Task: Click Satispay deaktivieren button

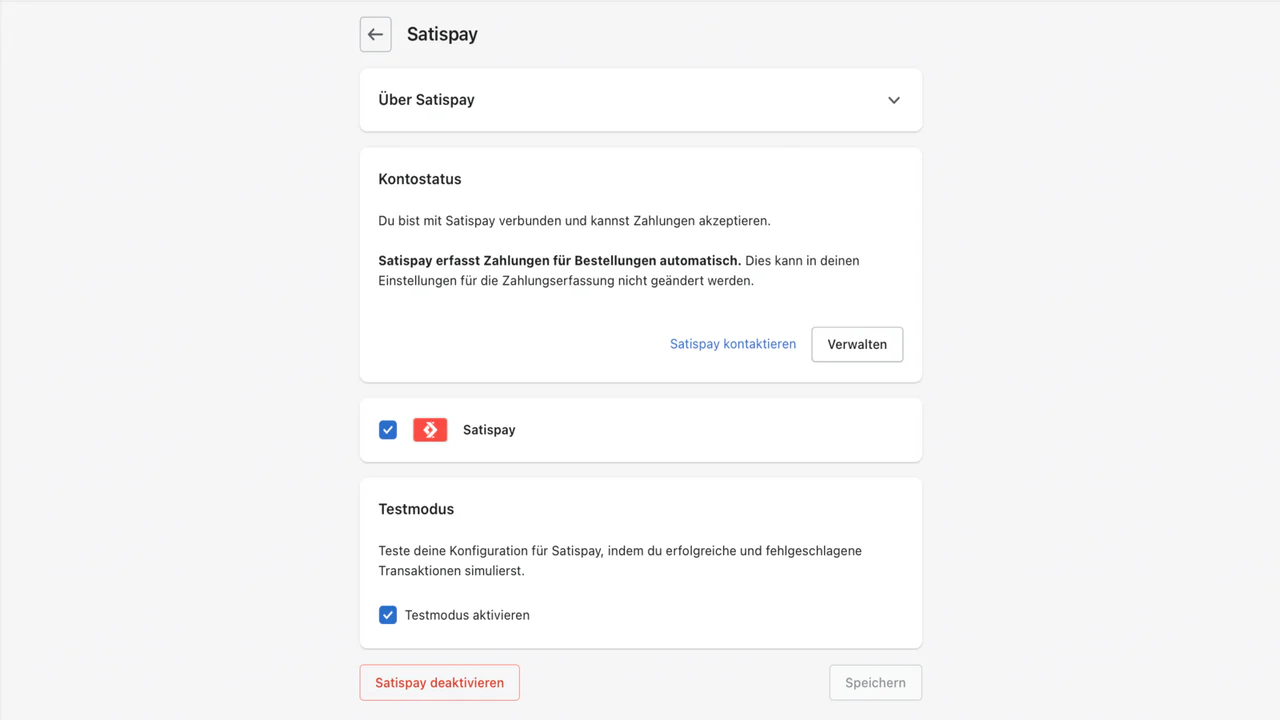Action: (x=440, y=683)
